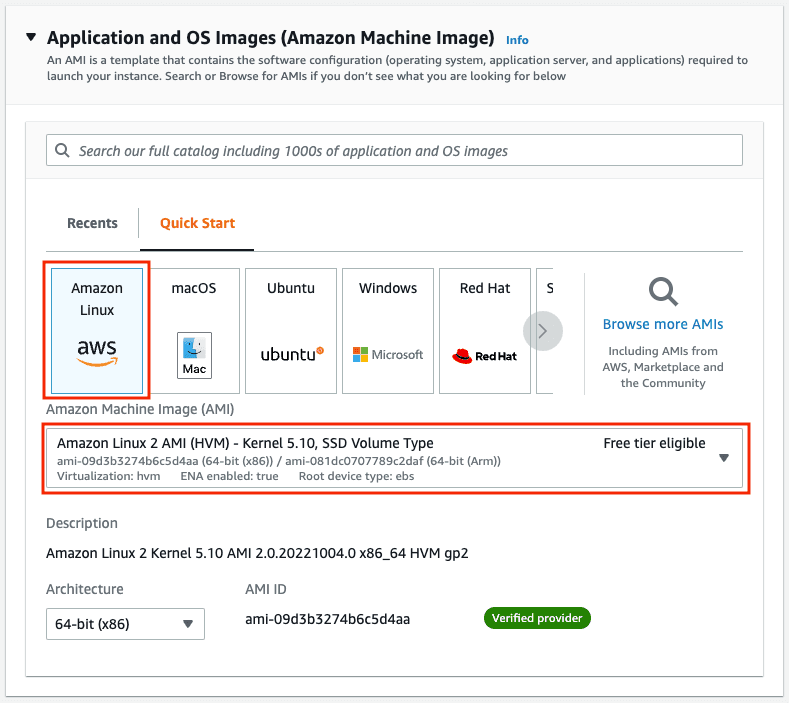Screen dimensions: 789x703
Task: Open the Amazon Linux 2 AMI dropdown
Action: 394,458
